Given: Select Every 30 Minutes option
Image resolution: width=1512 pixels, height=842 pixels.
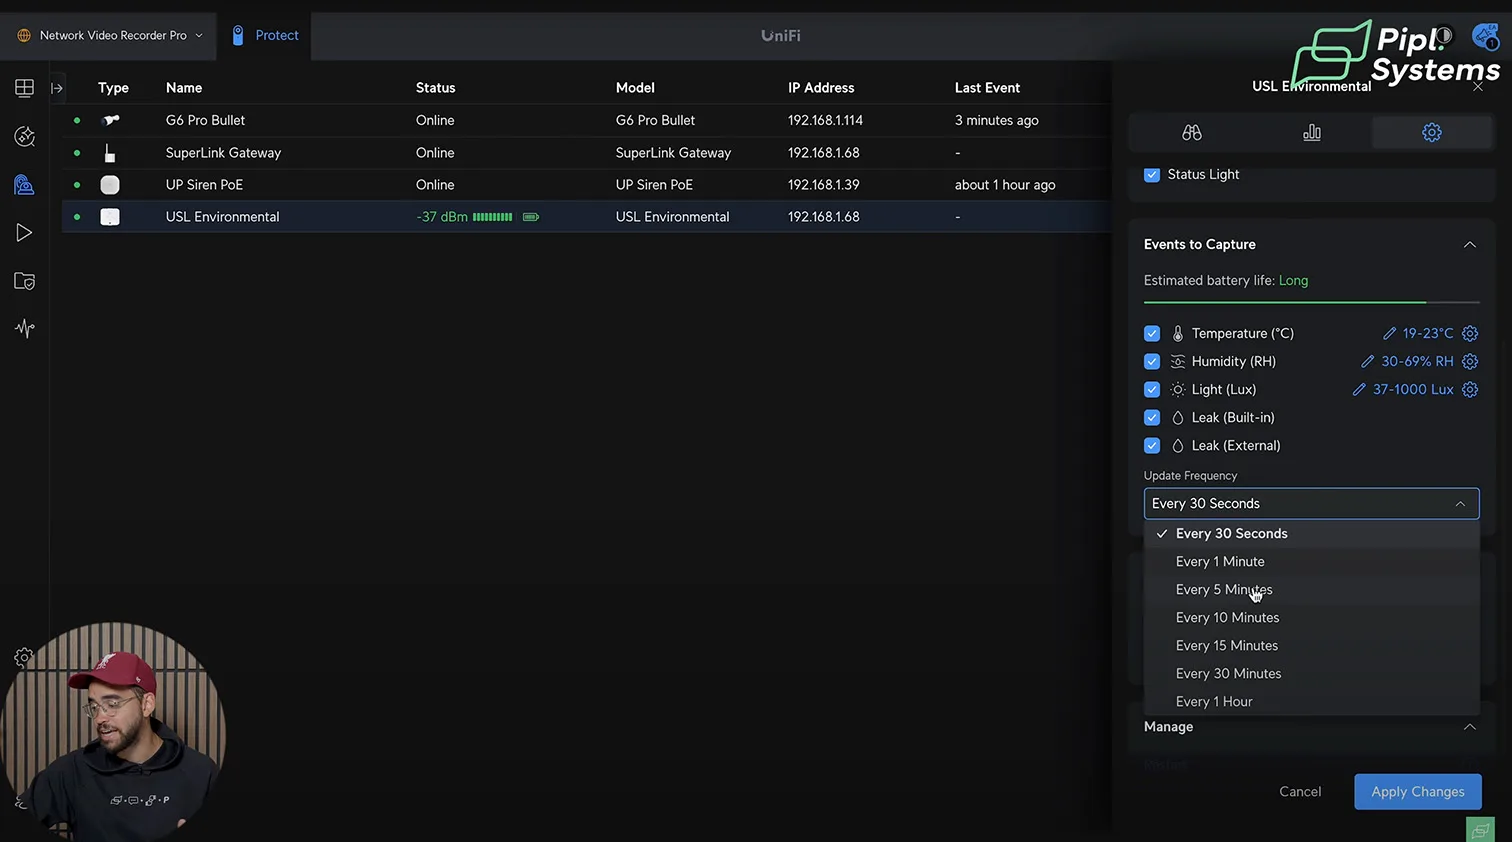Looking at the screenshot, I should [1311, 674].
